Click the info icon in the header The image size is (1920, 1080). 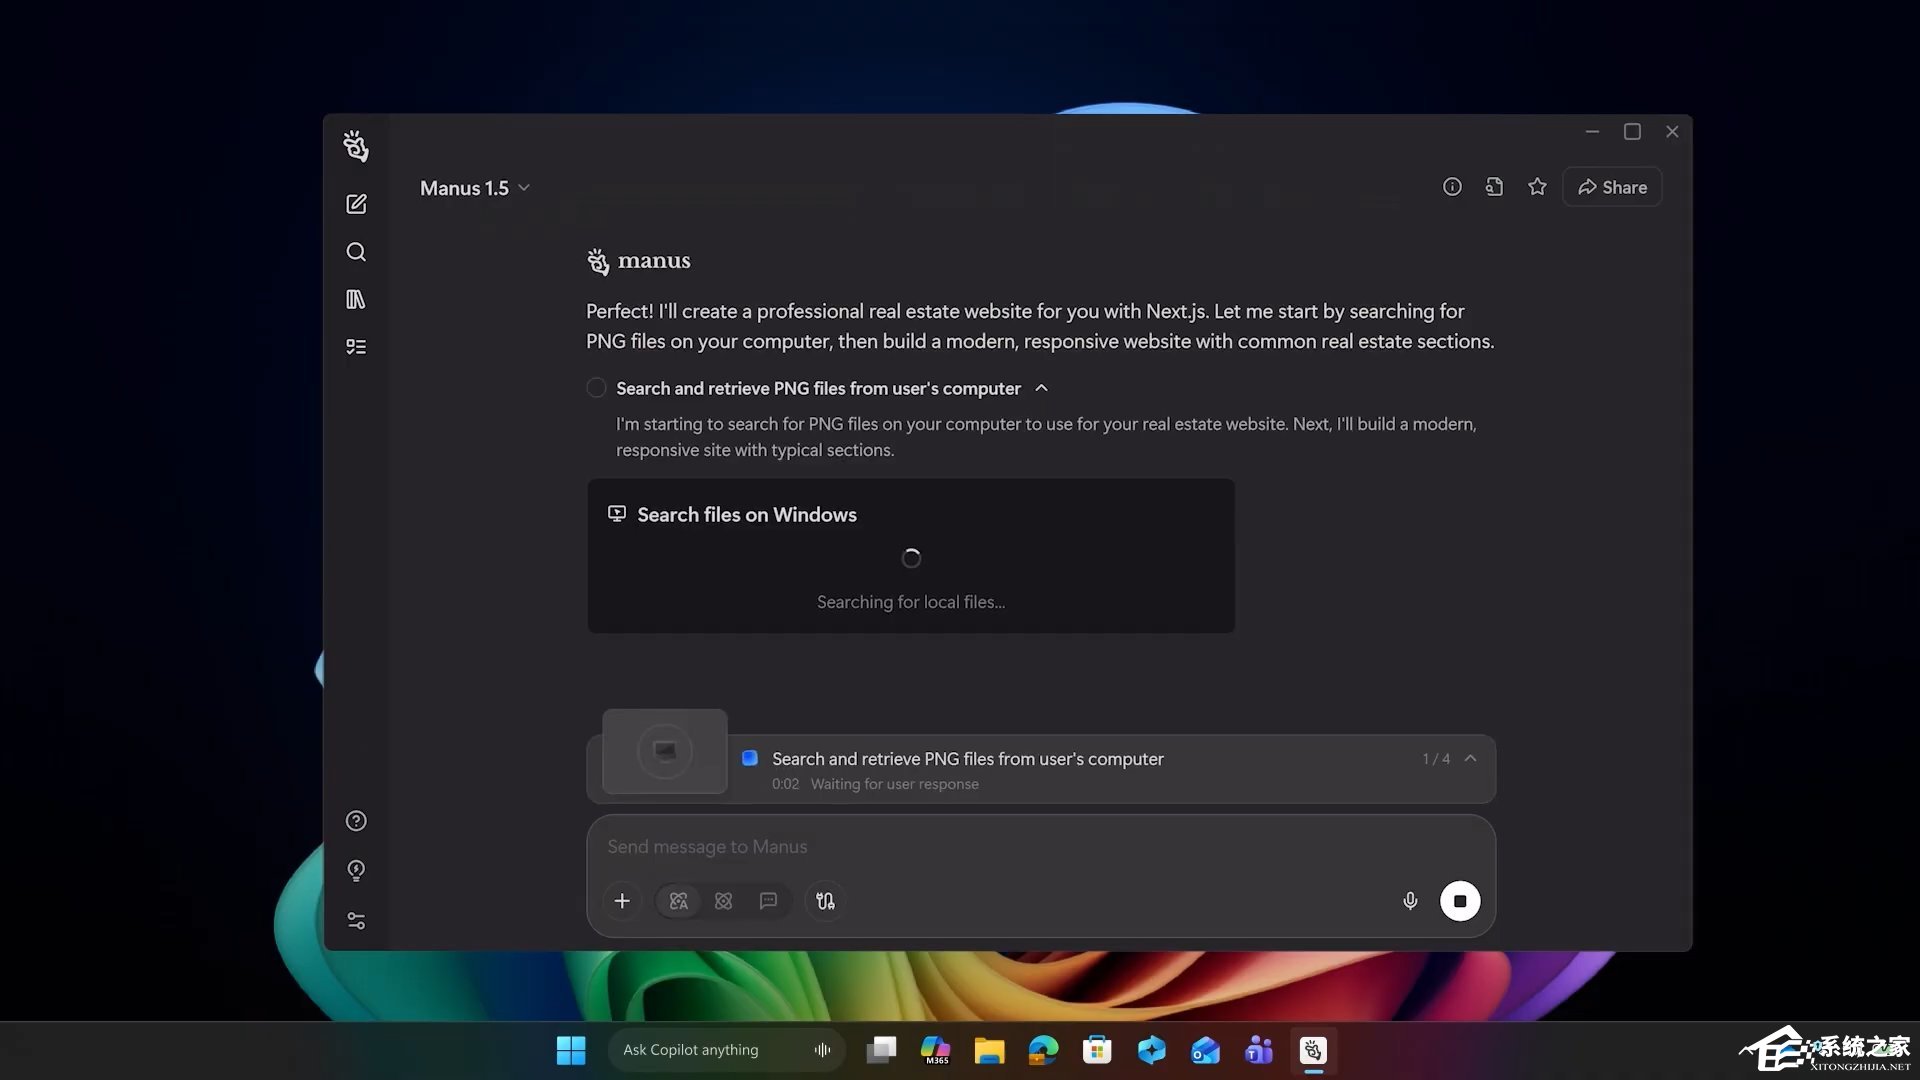click(1452, 187)
